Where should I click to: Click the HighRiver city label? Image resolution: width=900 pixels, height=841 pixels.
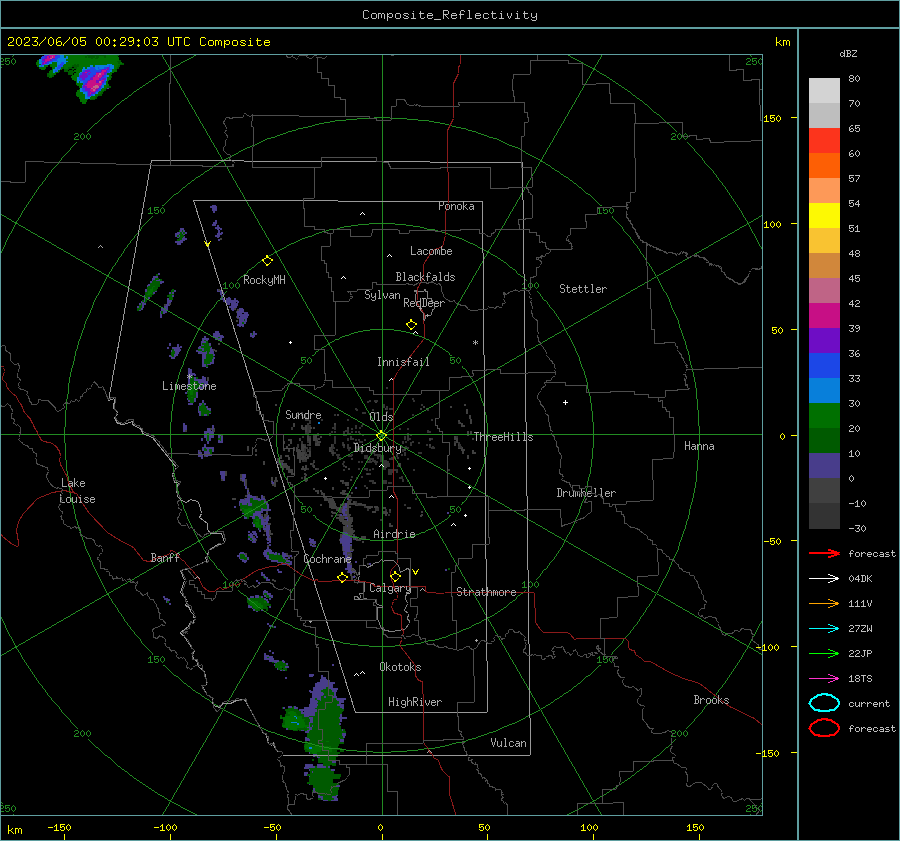pos(415,702)
